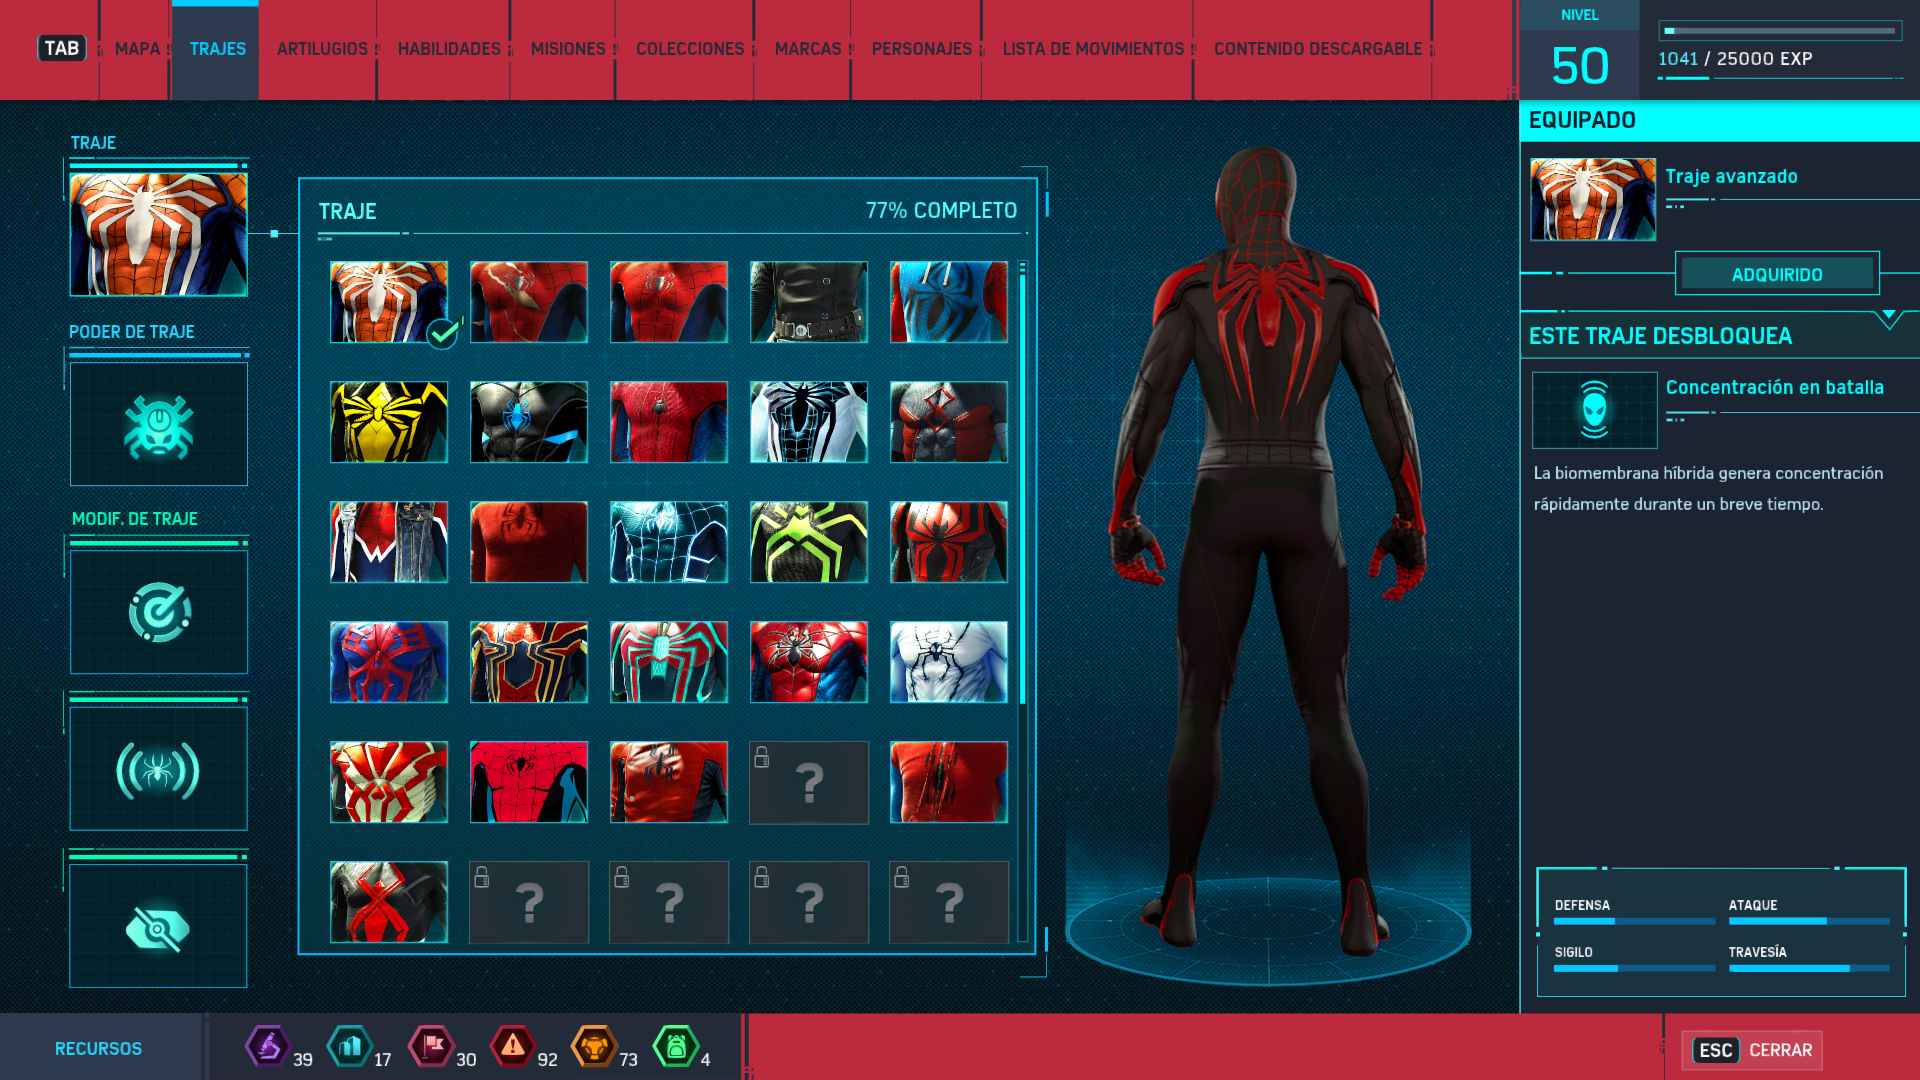Viewport: 1920px width, 1080px height.
Task: Click the purple microscope research token icon
Action: point(267,1047)
